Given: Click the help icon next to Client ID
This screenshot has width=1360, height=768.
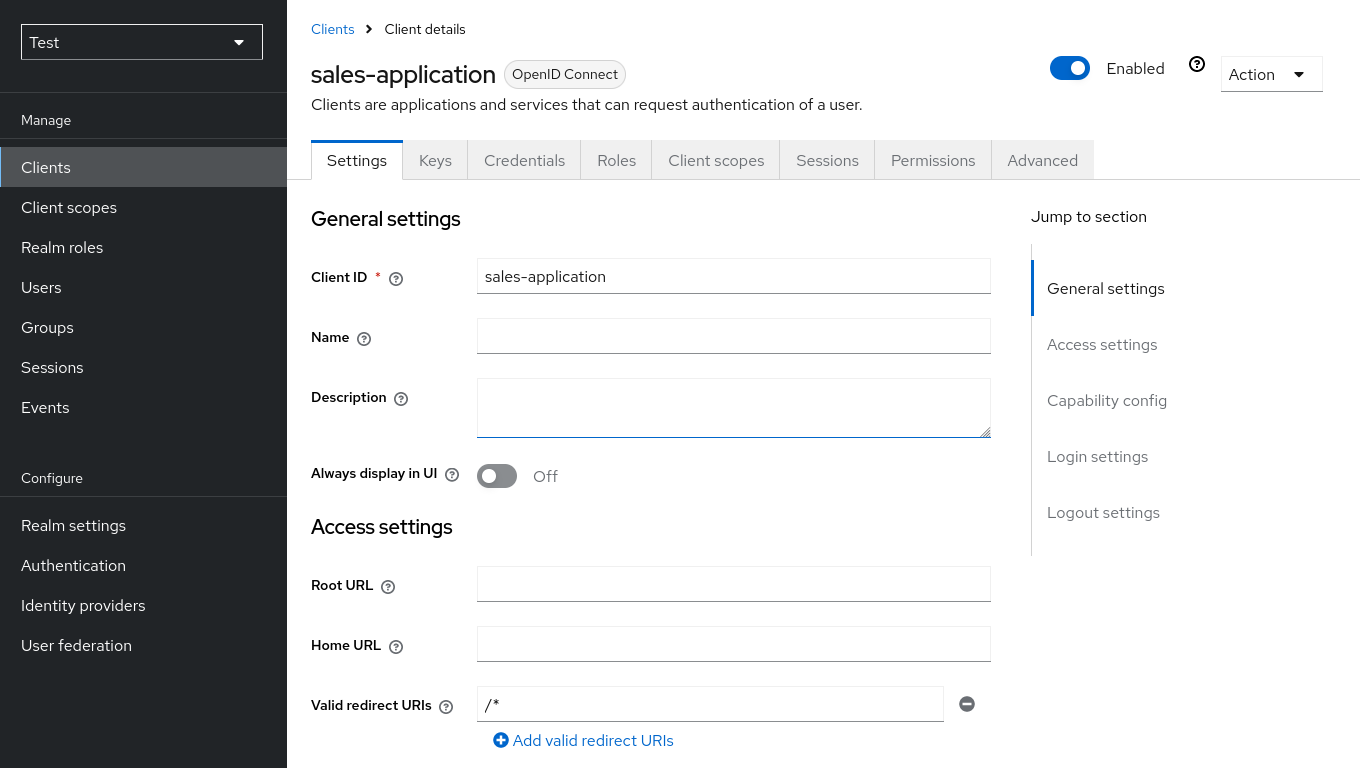Looking at the screenshot, I should 396,279.
